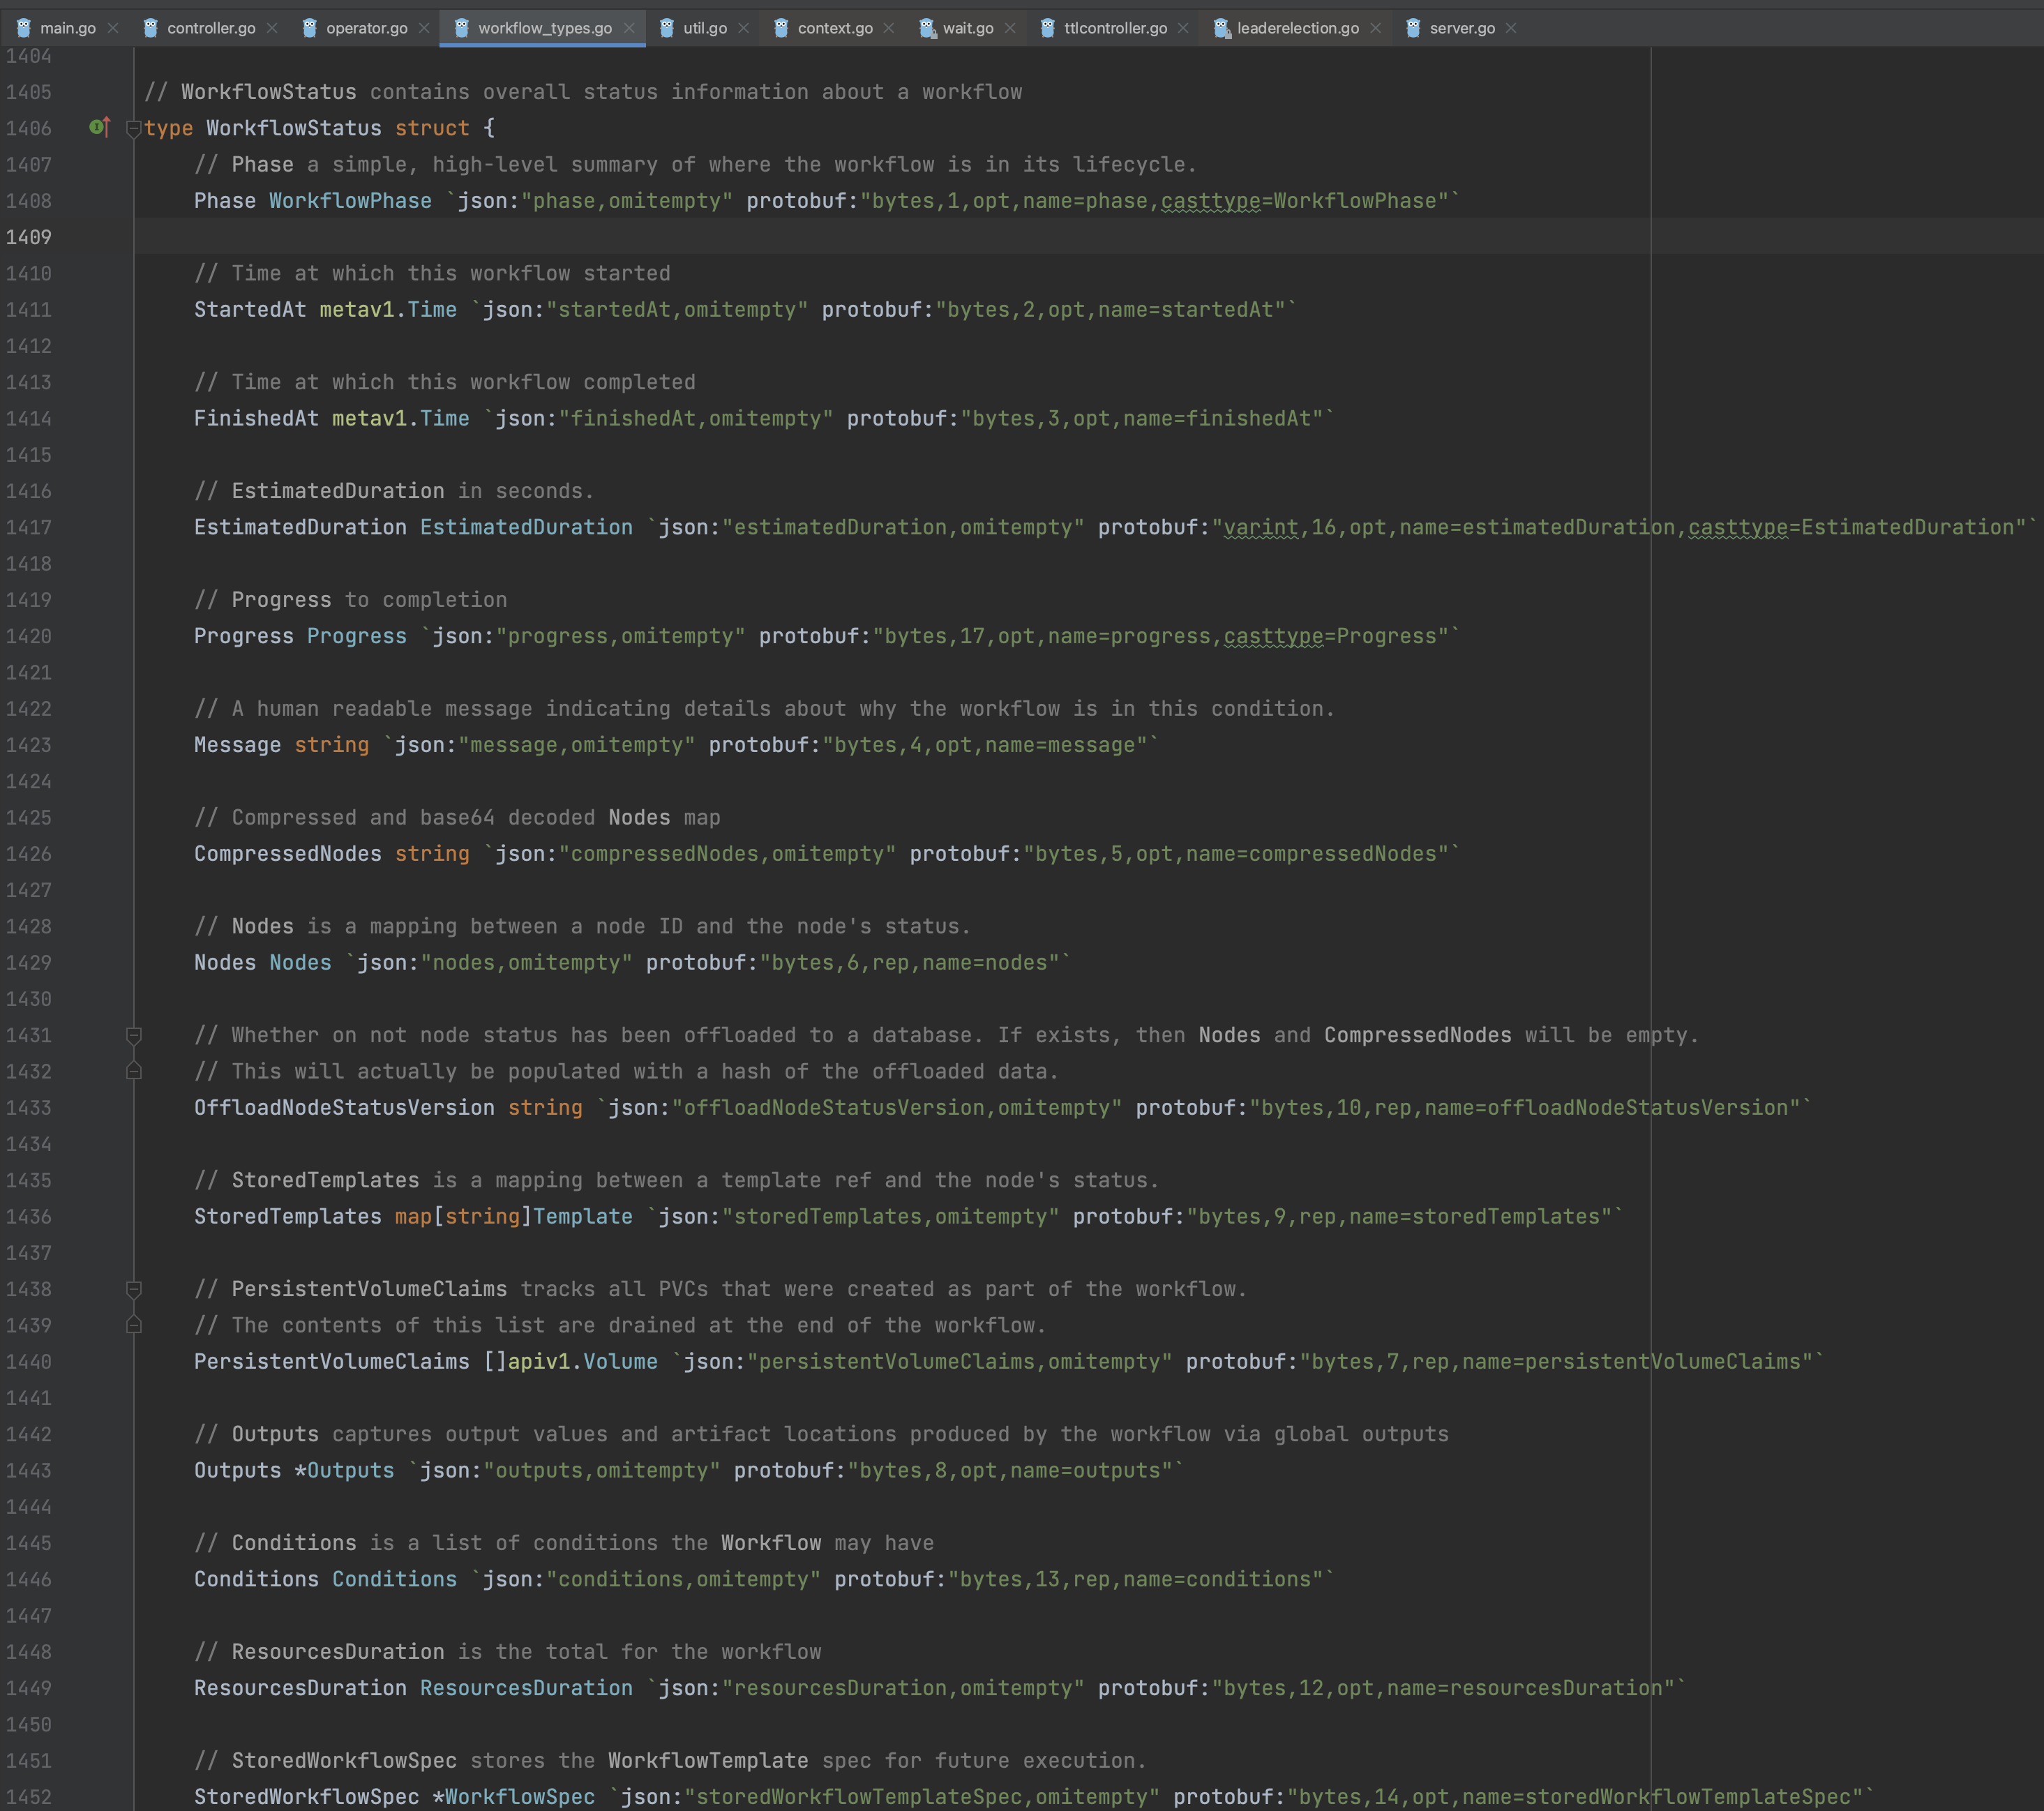This screenshot has height=1811, width=2044.
Task: Switch to the controller.go tab
Action: 211,28
